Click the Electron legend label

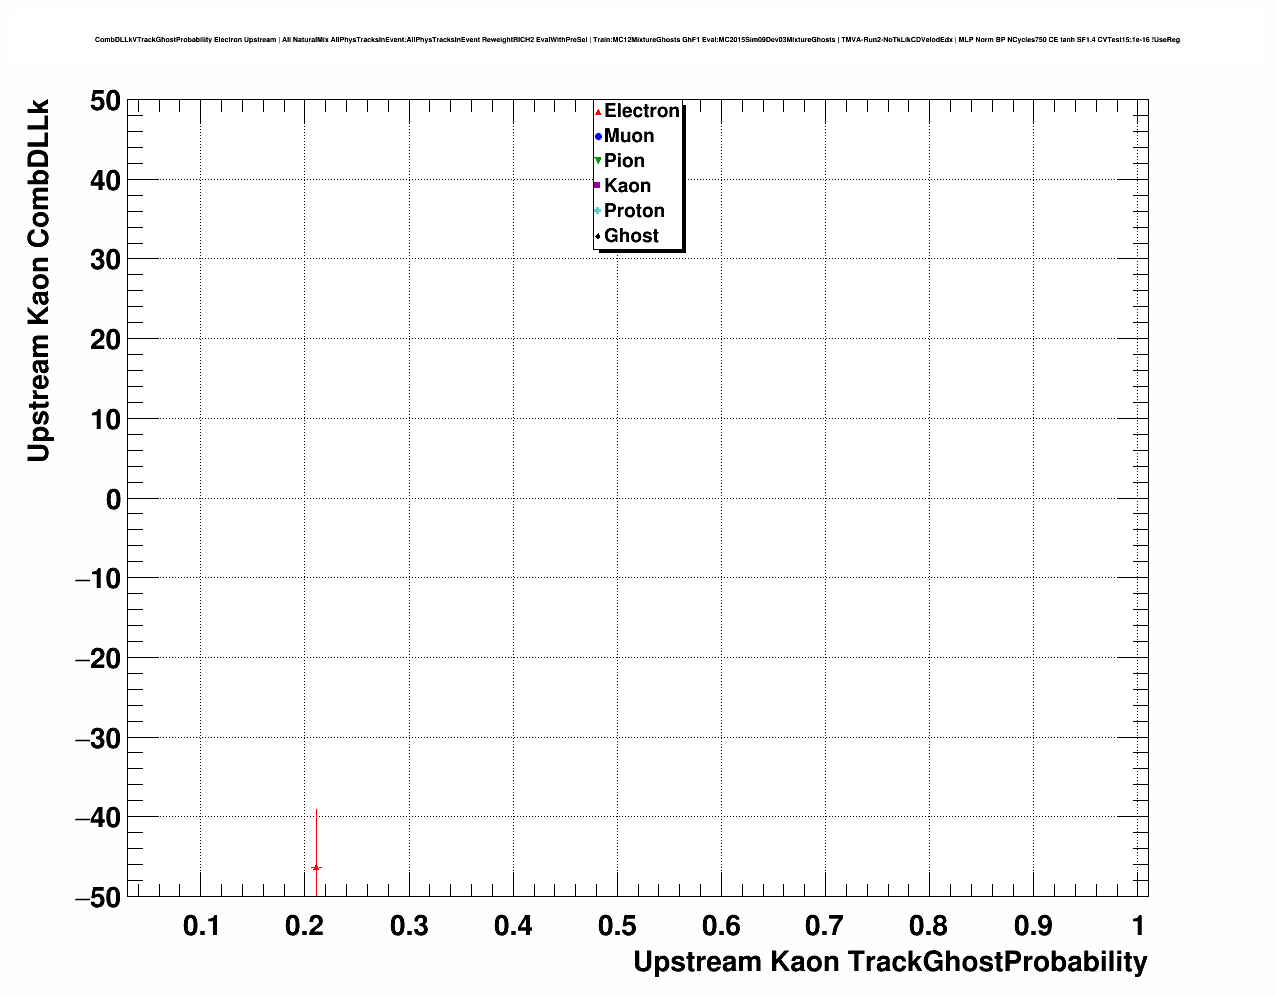pos(642,111)
